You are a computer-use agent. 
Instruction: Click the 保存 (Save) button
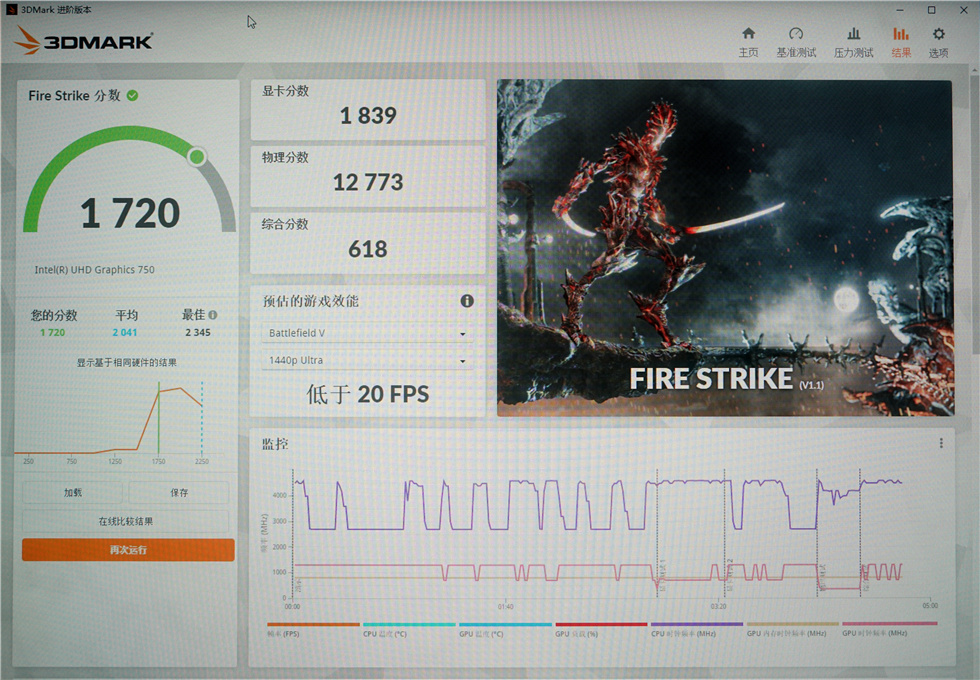tap(179, 492)
